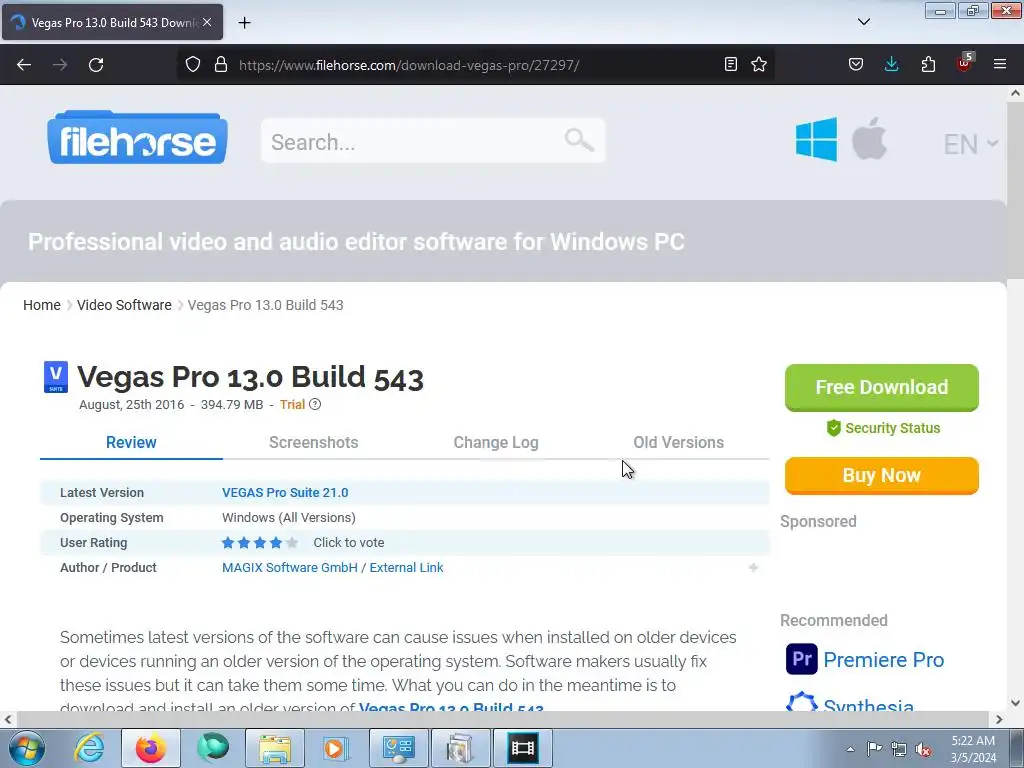Image resolution: width=1024 pixels, height=768 pixels.
Task: Bookmark this page with the star
Action: coord(759,64)
